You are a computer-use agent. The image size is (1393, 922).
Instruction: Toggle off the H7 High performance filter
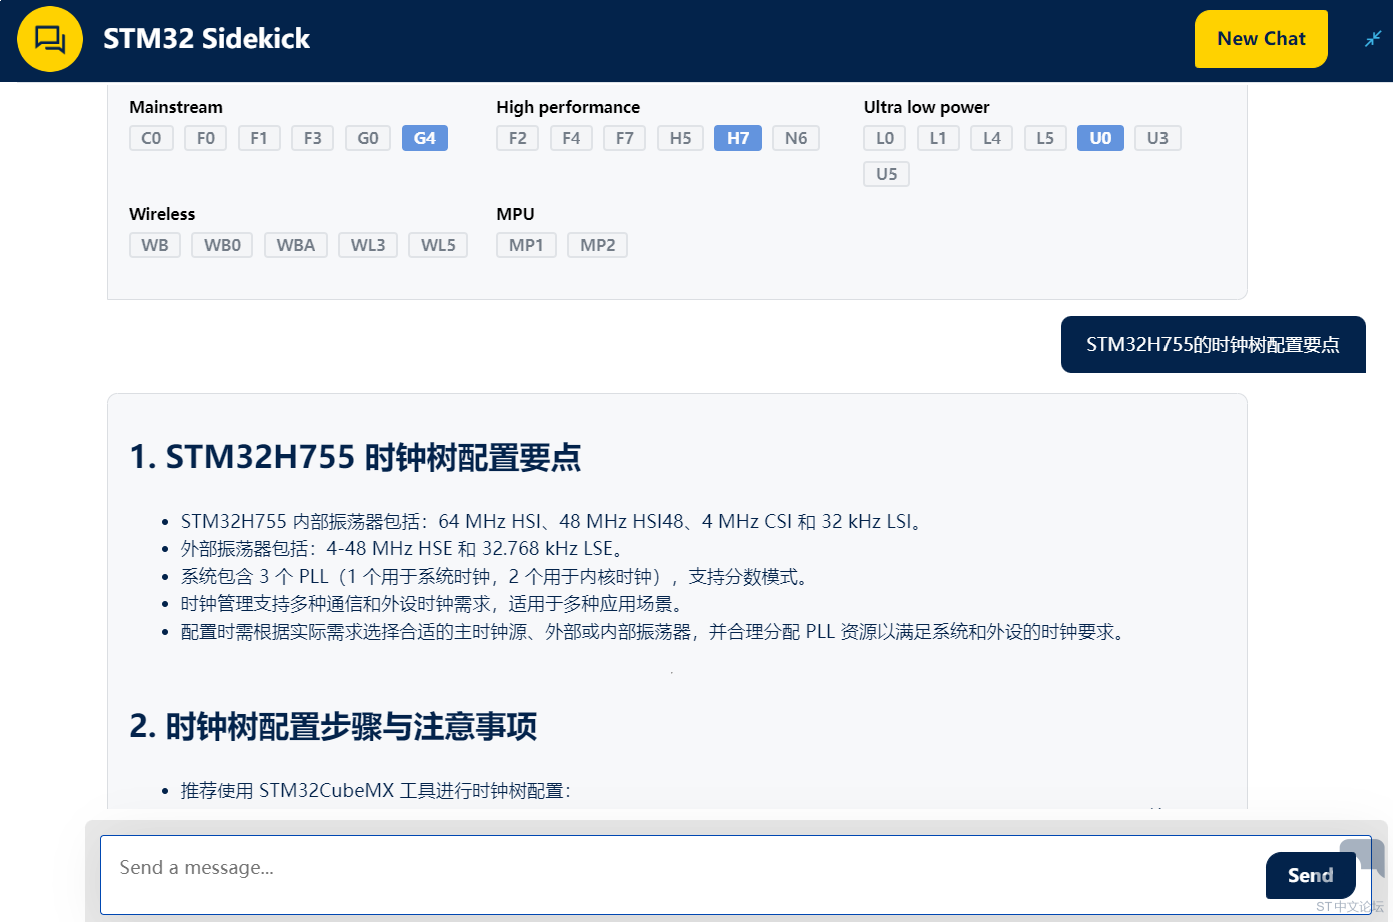737,137
